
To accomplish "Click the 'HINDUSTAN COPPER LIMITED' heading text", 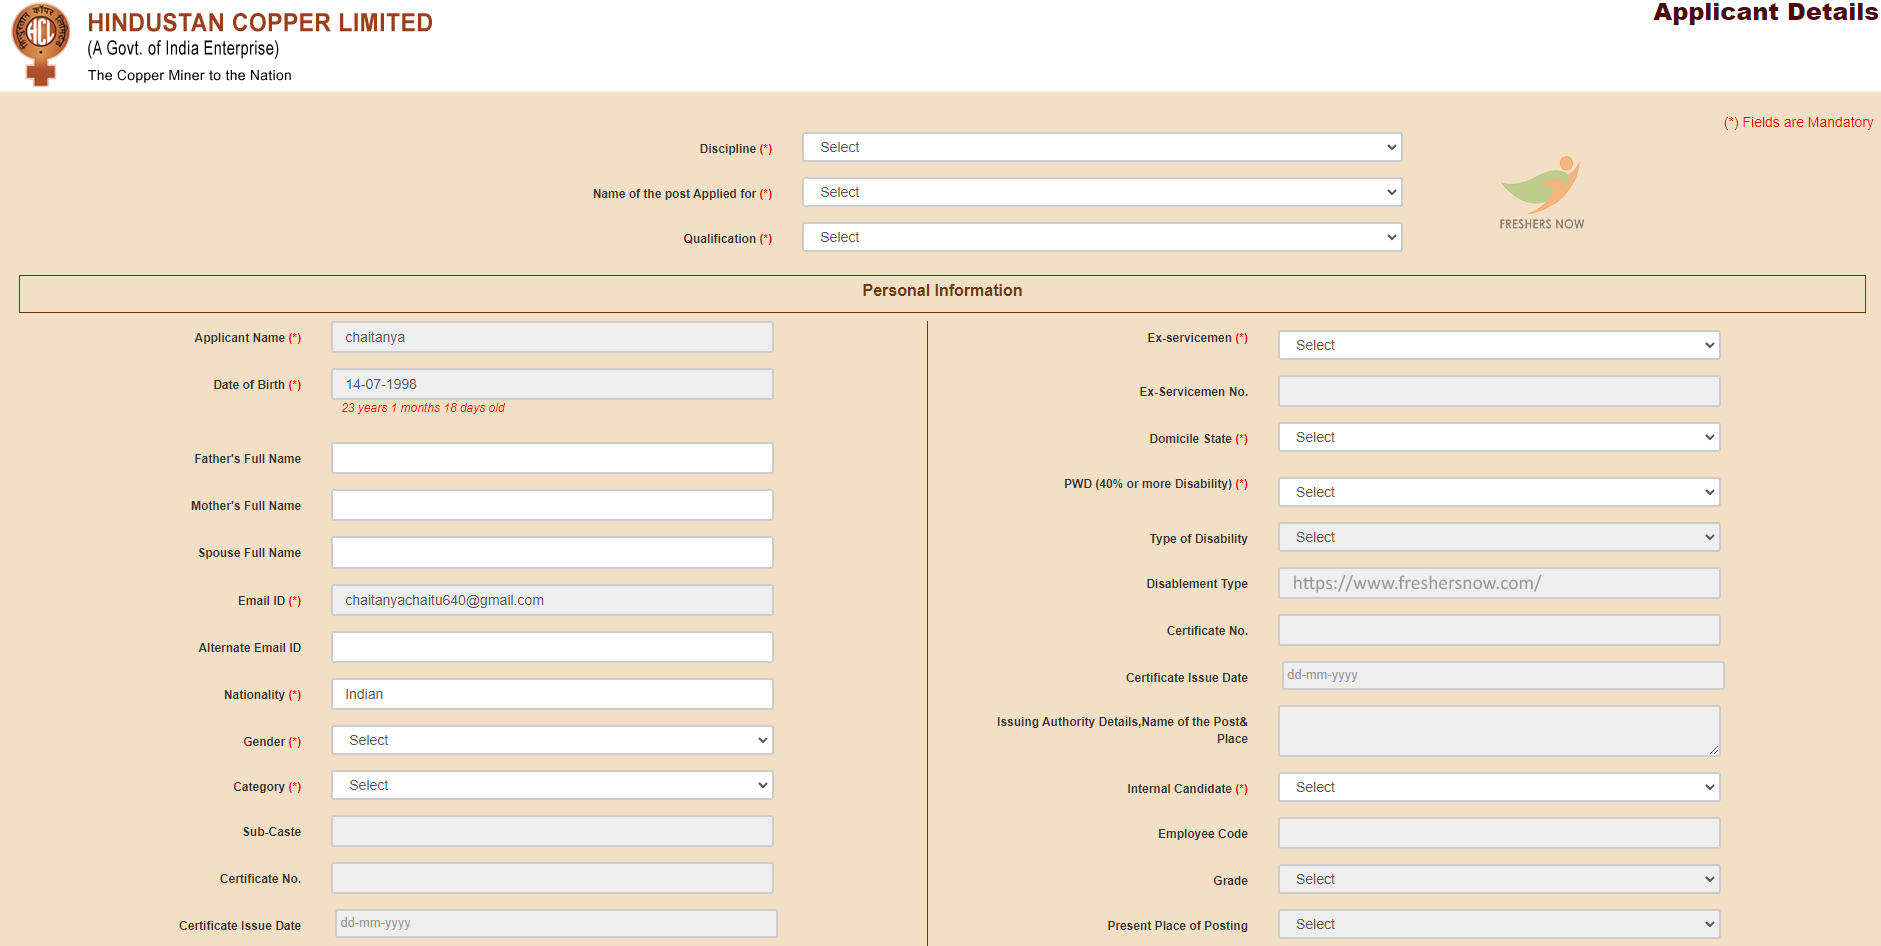I will pyautogui.click(x=260, y=22).
